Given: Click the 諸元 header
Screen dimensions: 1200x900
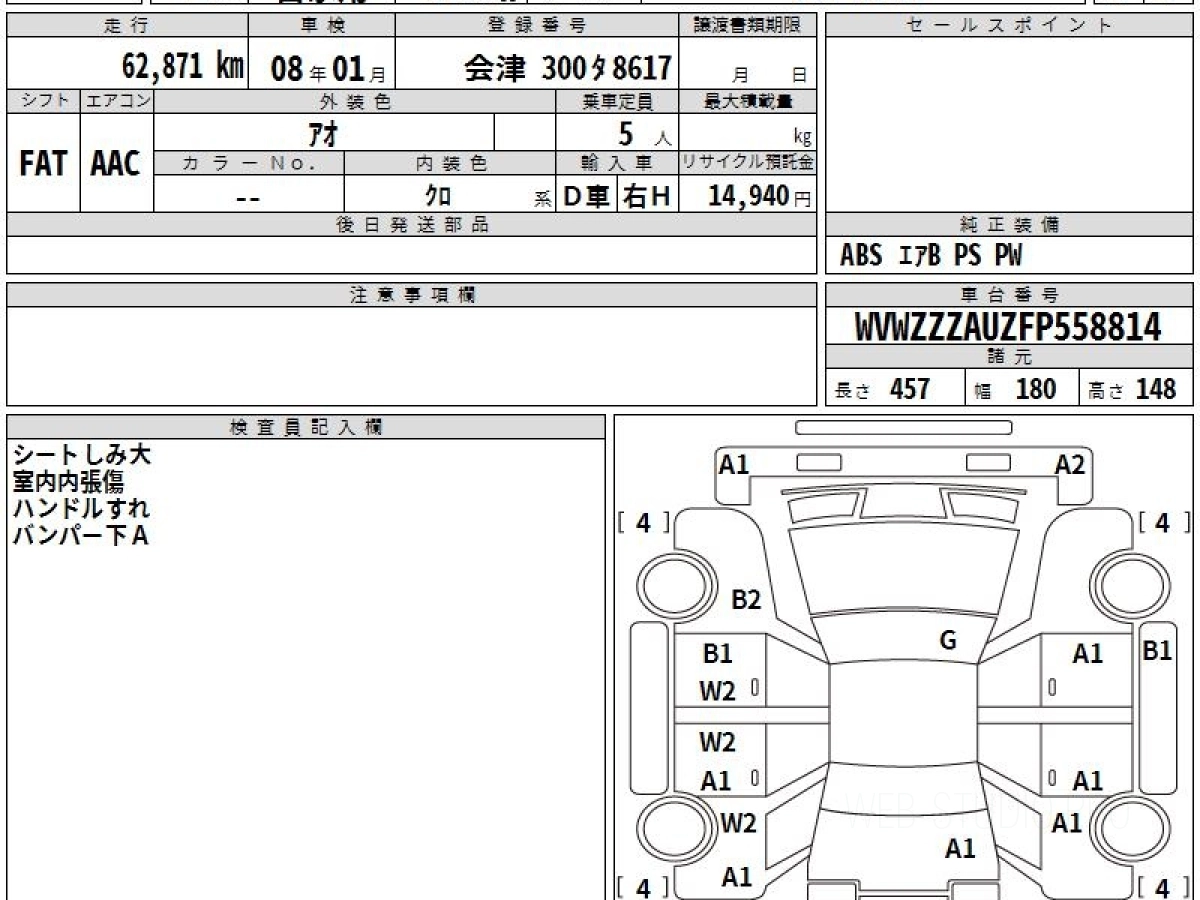Looking at the screenshot, I should pyautogui.click(x=1010, y=358).
